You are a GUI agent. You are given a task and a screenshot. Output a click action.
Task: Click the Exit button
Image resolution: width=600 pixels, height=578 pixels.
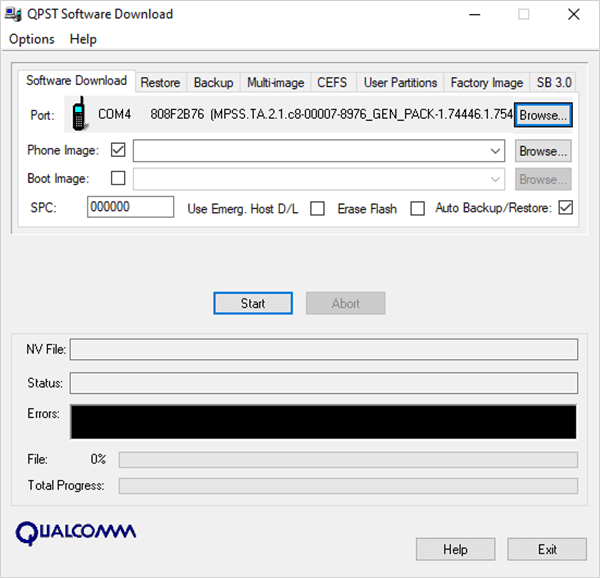pos(547,549)
